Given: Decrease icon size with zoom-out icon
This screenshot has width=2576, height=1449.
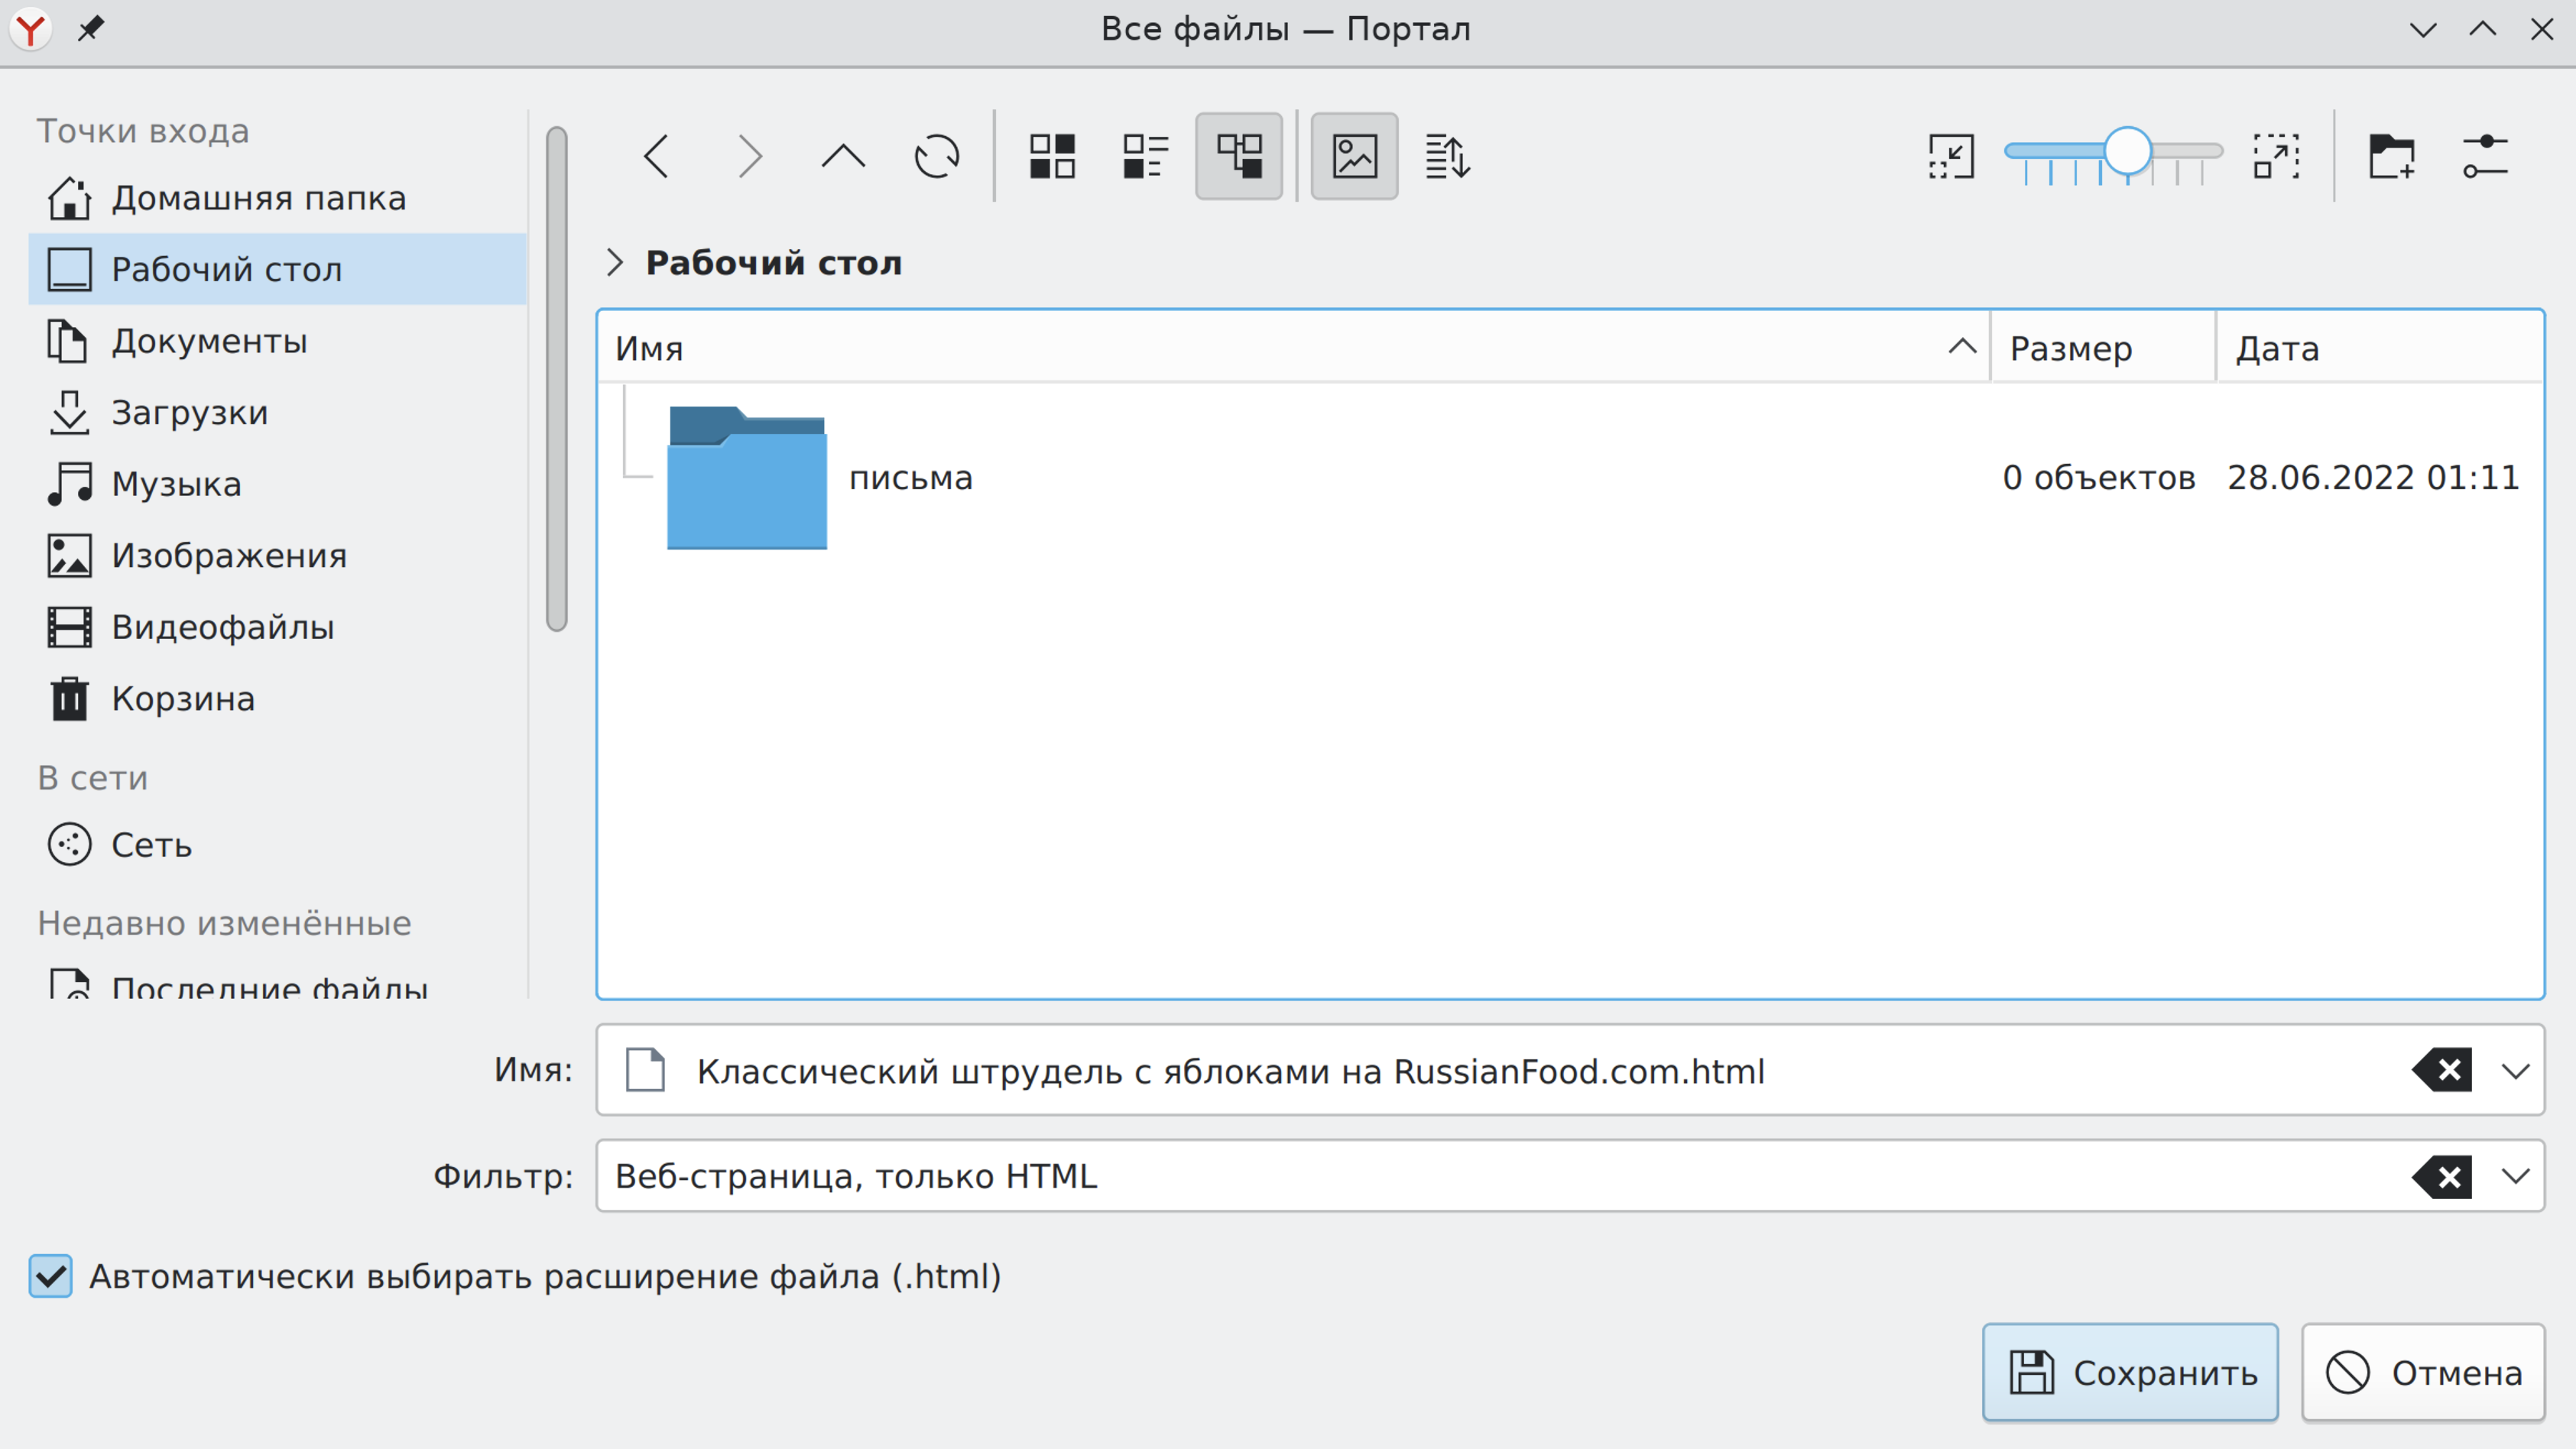Looking at the screenshot, I should pyautogui.click(x=1951, y=157).
